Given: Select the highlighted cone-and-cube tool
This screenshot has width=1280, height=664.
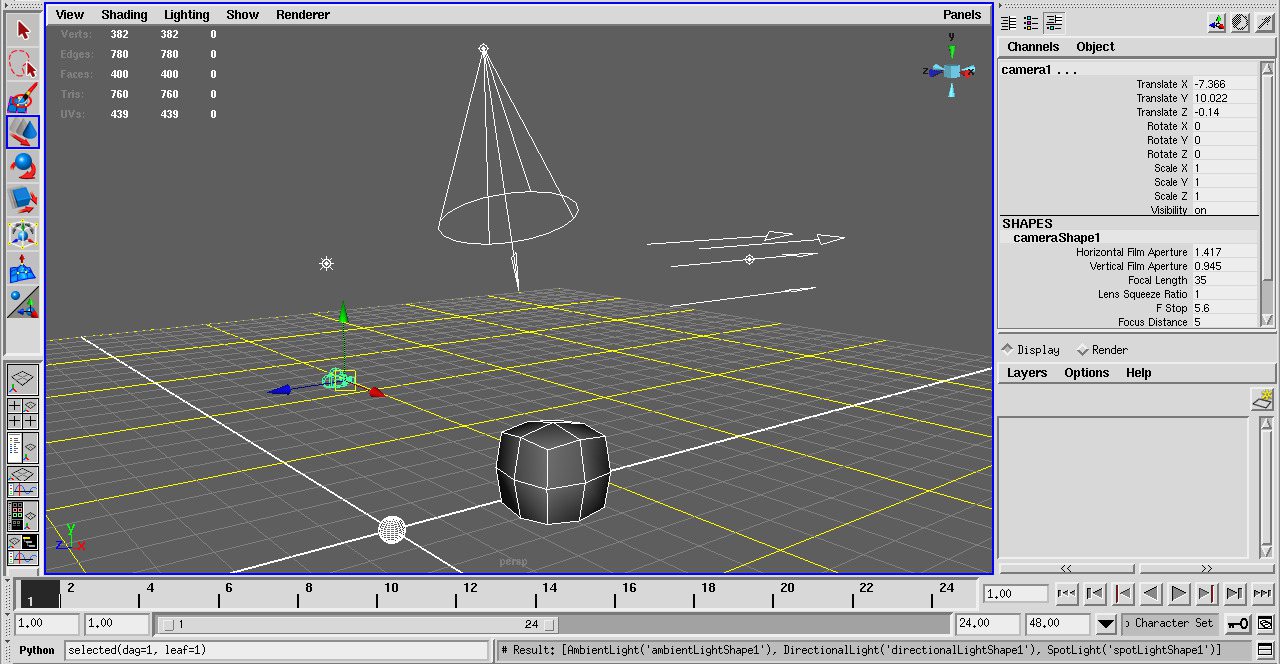Looking at the screenshot, I should (x=23, y=132).
